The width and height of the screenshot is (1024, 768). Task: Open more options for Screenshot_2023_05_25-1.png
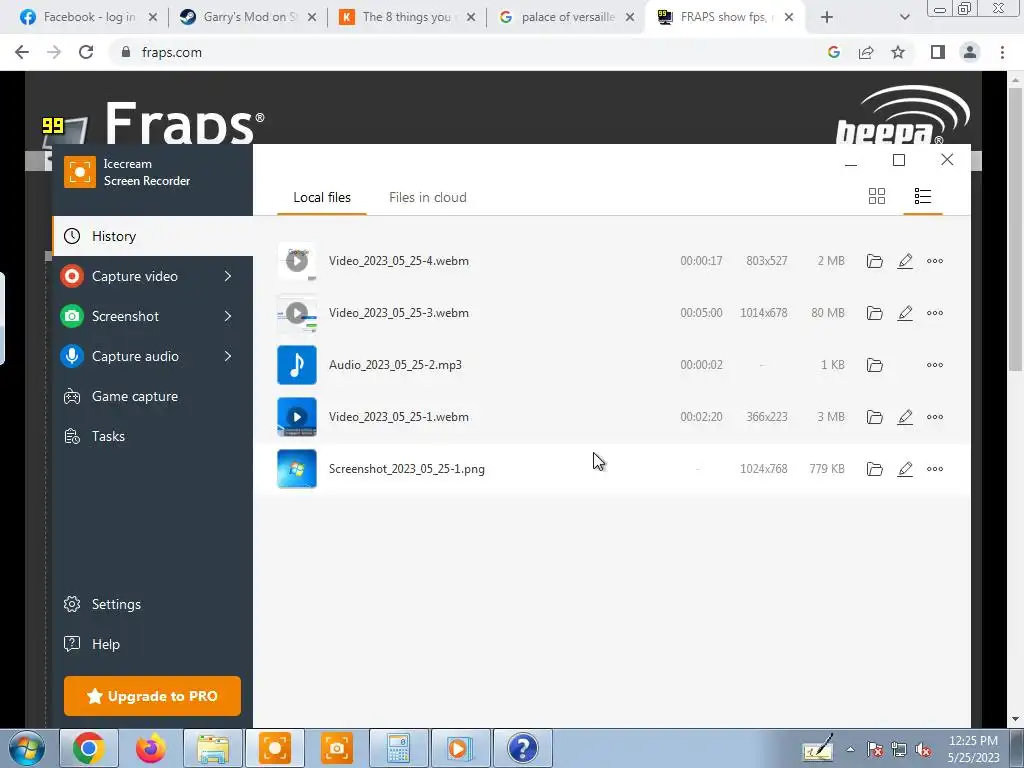coord(935,469)
